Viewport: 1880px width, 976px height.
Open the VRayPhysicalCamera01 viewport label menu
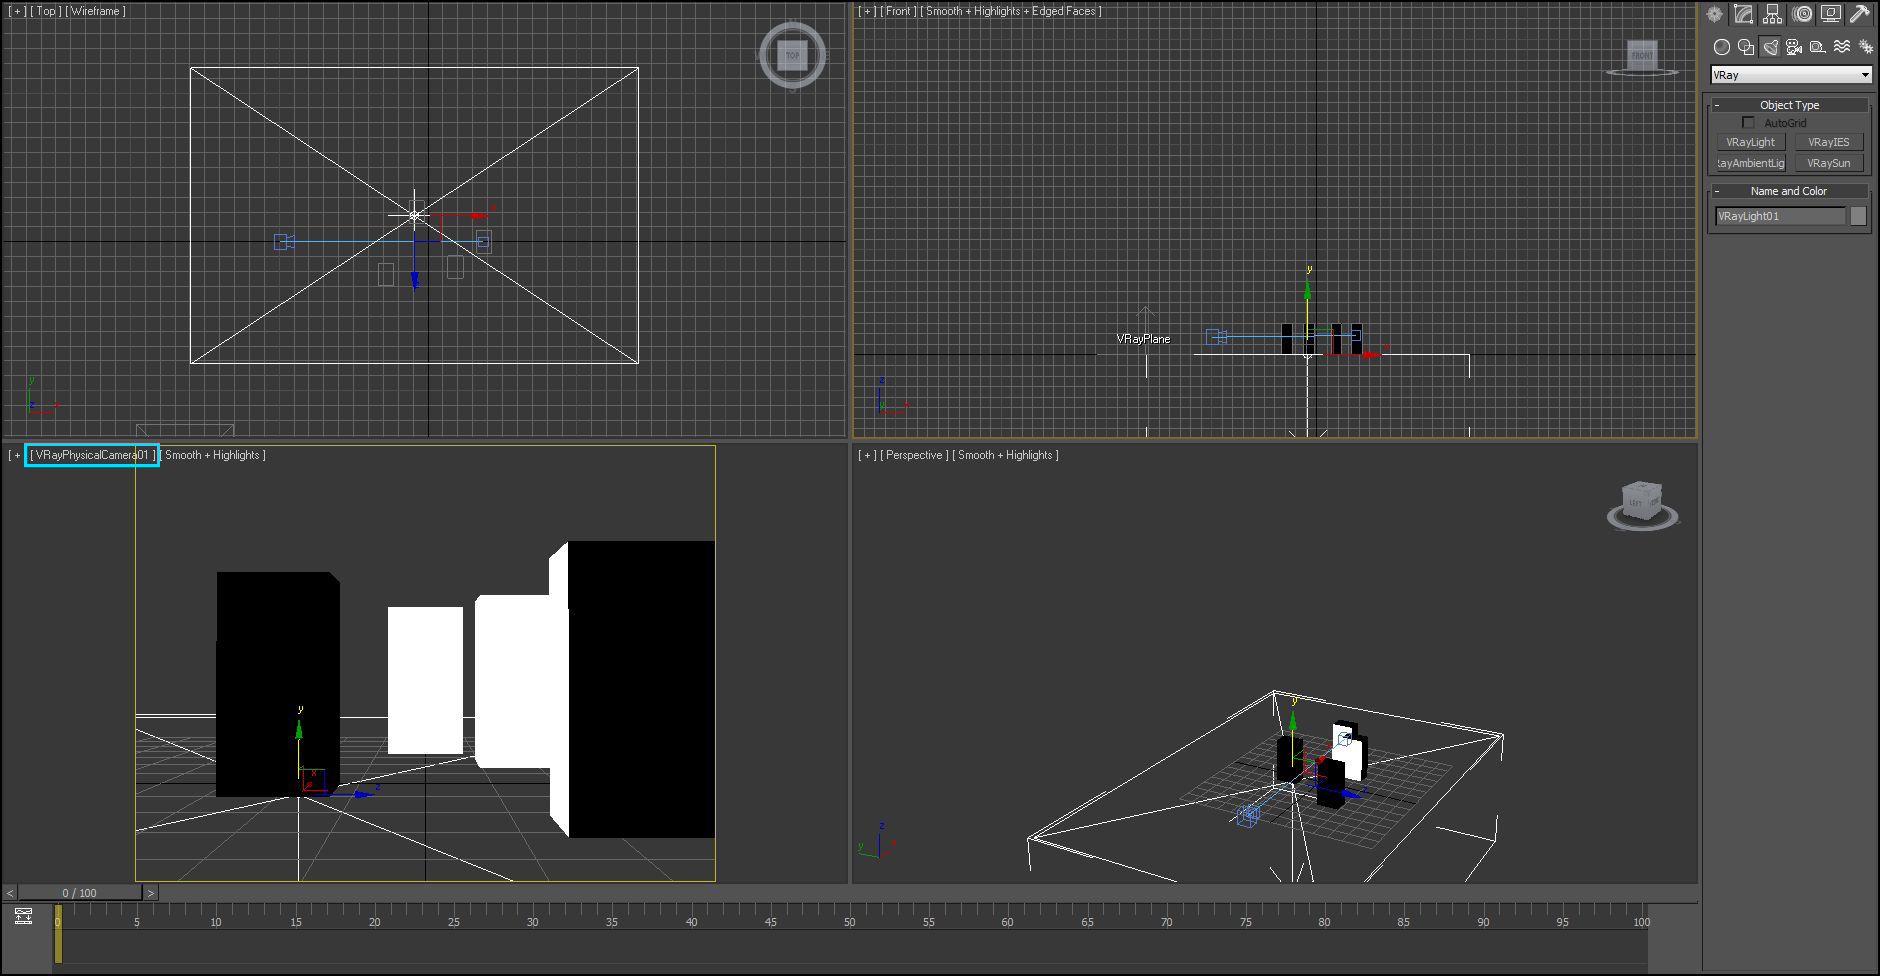[90, 454]
